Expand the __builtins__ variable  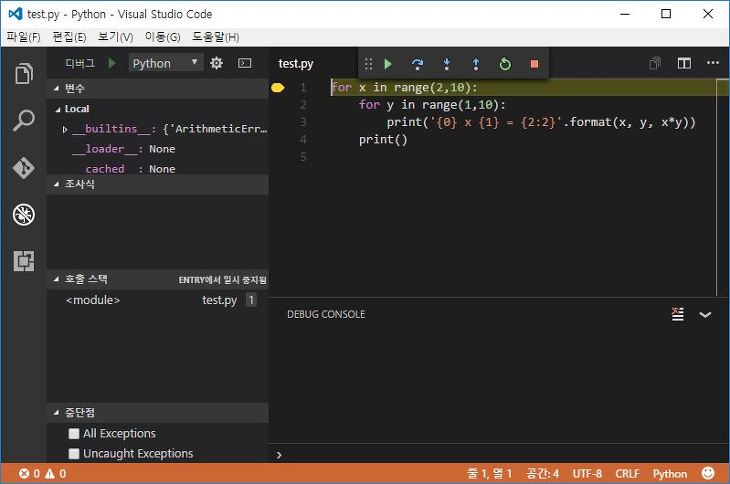click(x=65, y=129)
